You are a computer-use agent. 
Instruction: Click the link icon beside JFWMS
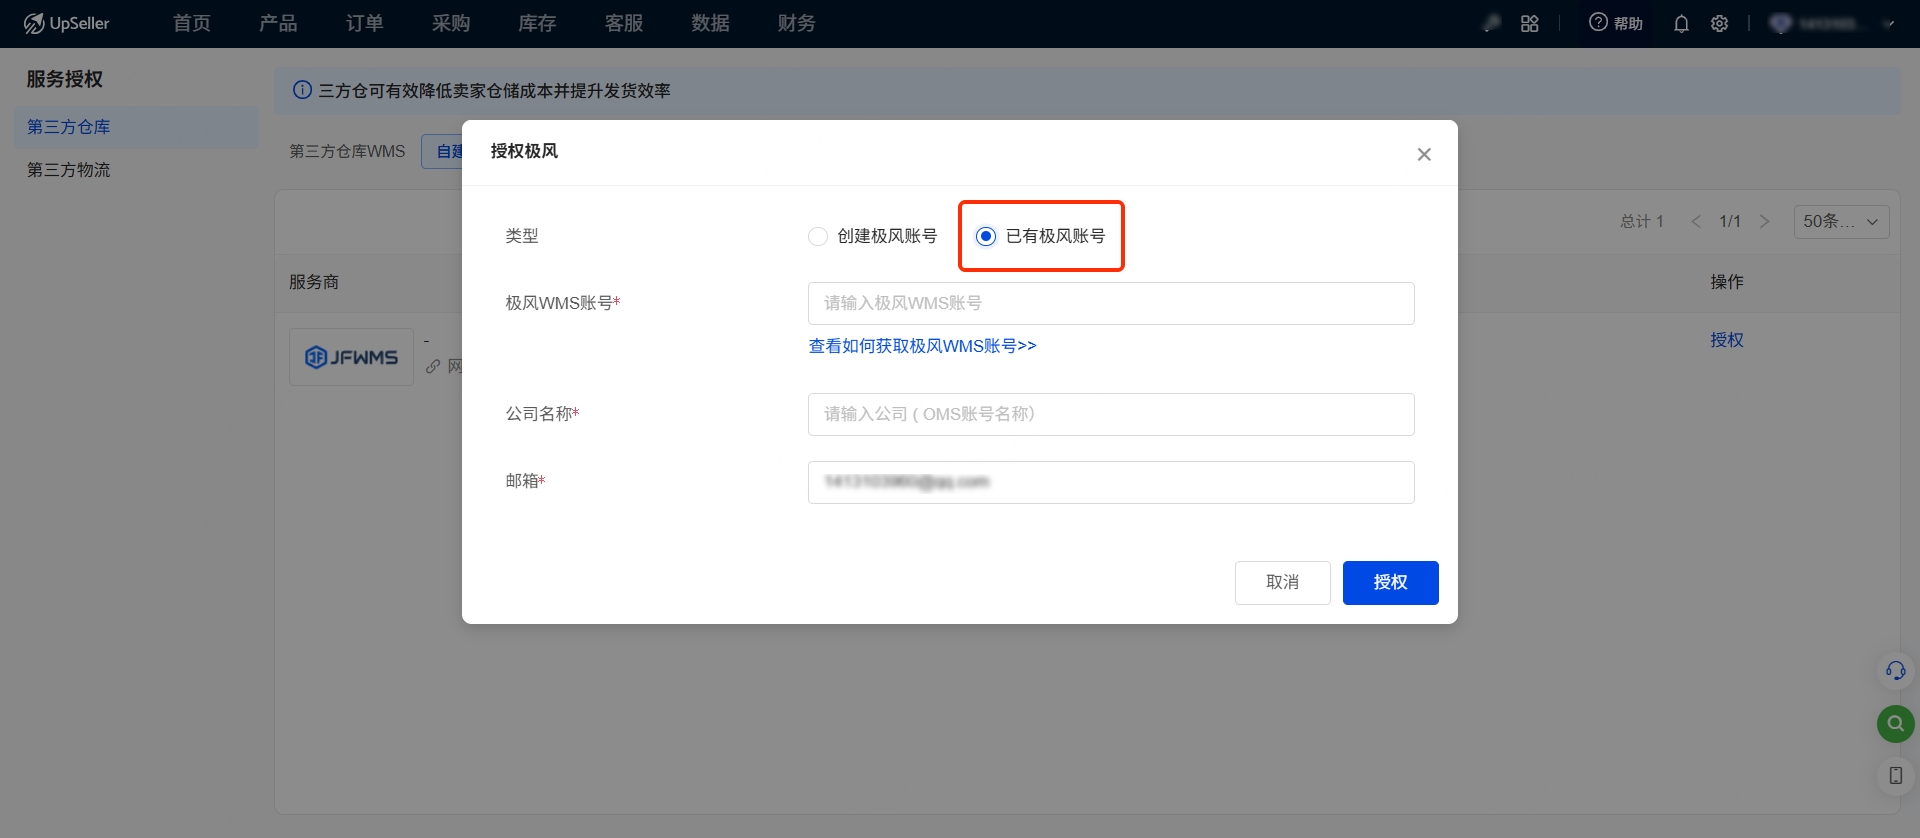tap(433, 367)
